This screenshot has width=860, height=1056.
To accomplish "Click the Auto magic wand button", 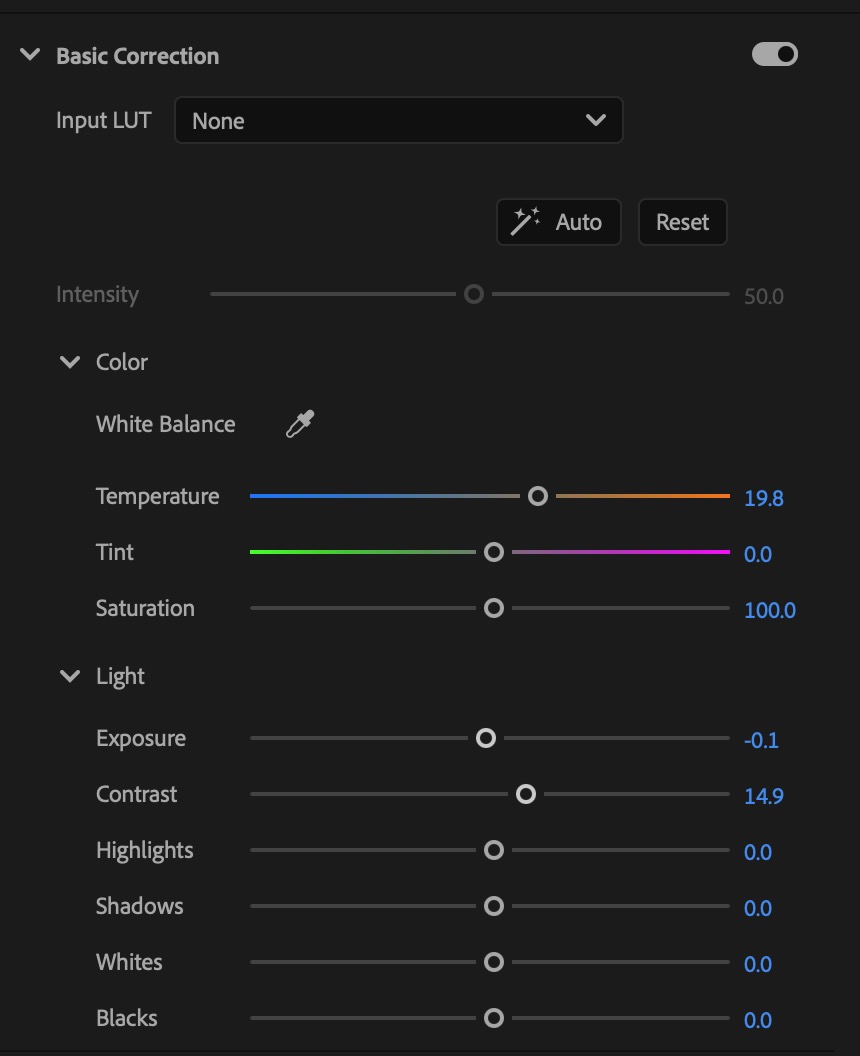I will 558,222.
